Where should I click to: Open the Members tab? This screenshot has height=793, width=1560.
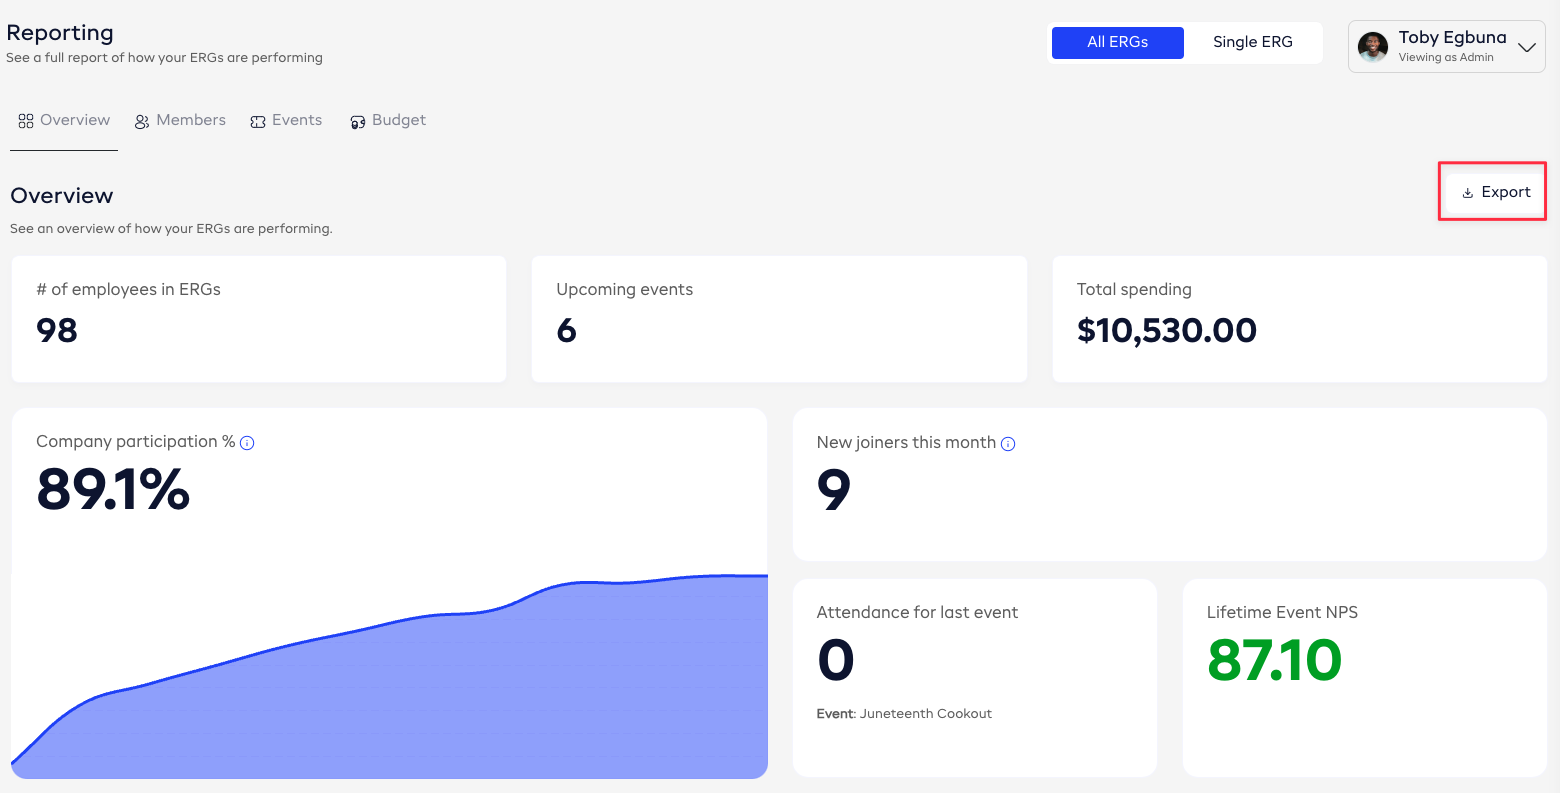(190, 120)
